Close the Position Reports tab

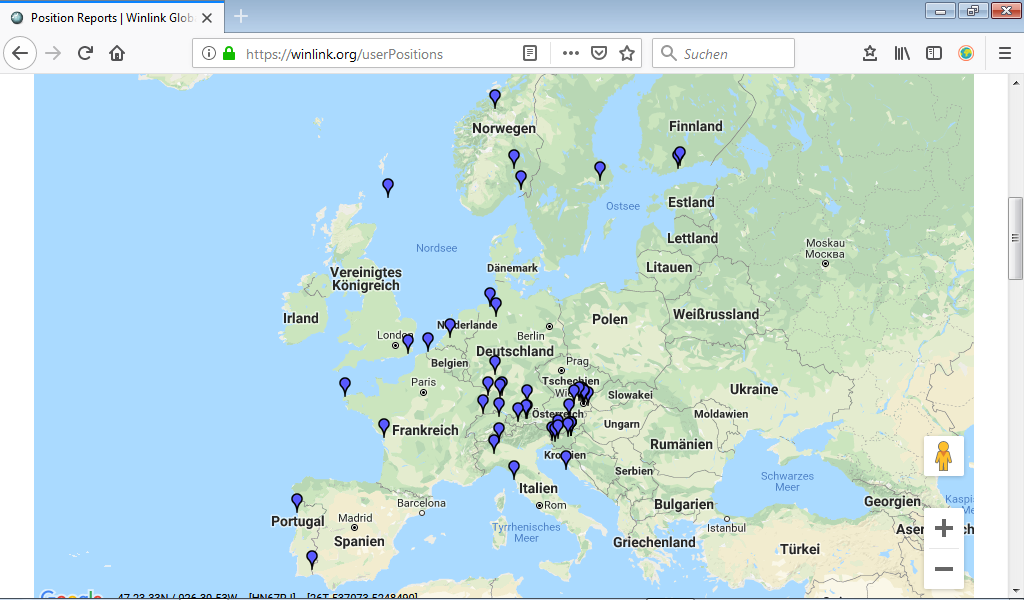pos(207,18)
